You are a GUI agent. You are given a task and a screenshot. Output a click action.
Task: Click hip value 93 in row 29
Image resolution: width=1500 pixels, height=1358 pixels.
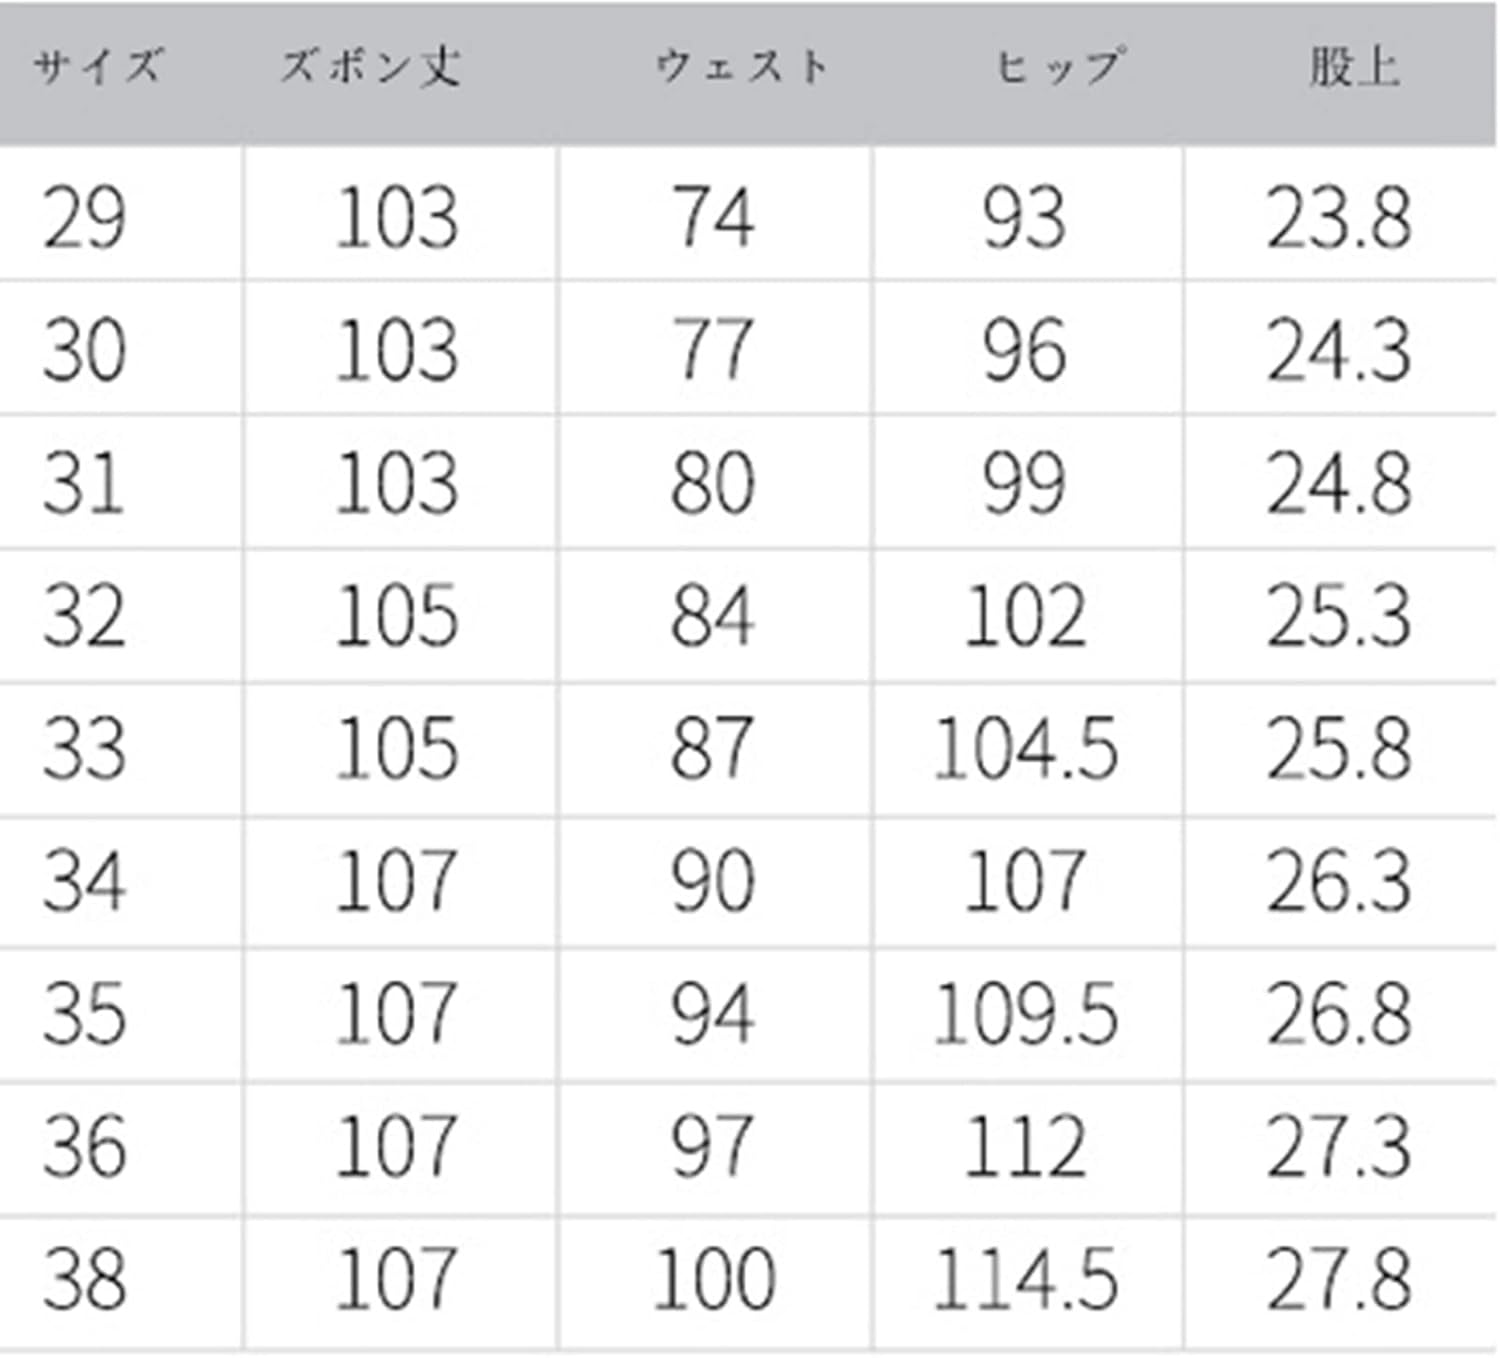(1024, 217)
